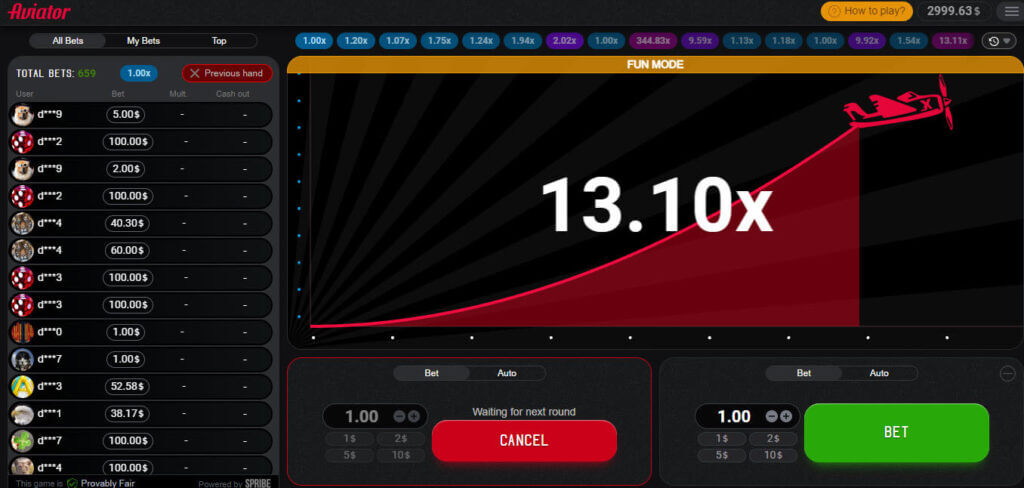Image resolution: width=1024 pixels, height=488 pixels.
Task: Open How to play? help
Action: 867,11
